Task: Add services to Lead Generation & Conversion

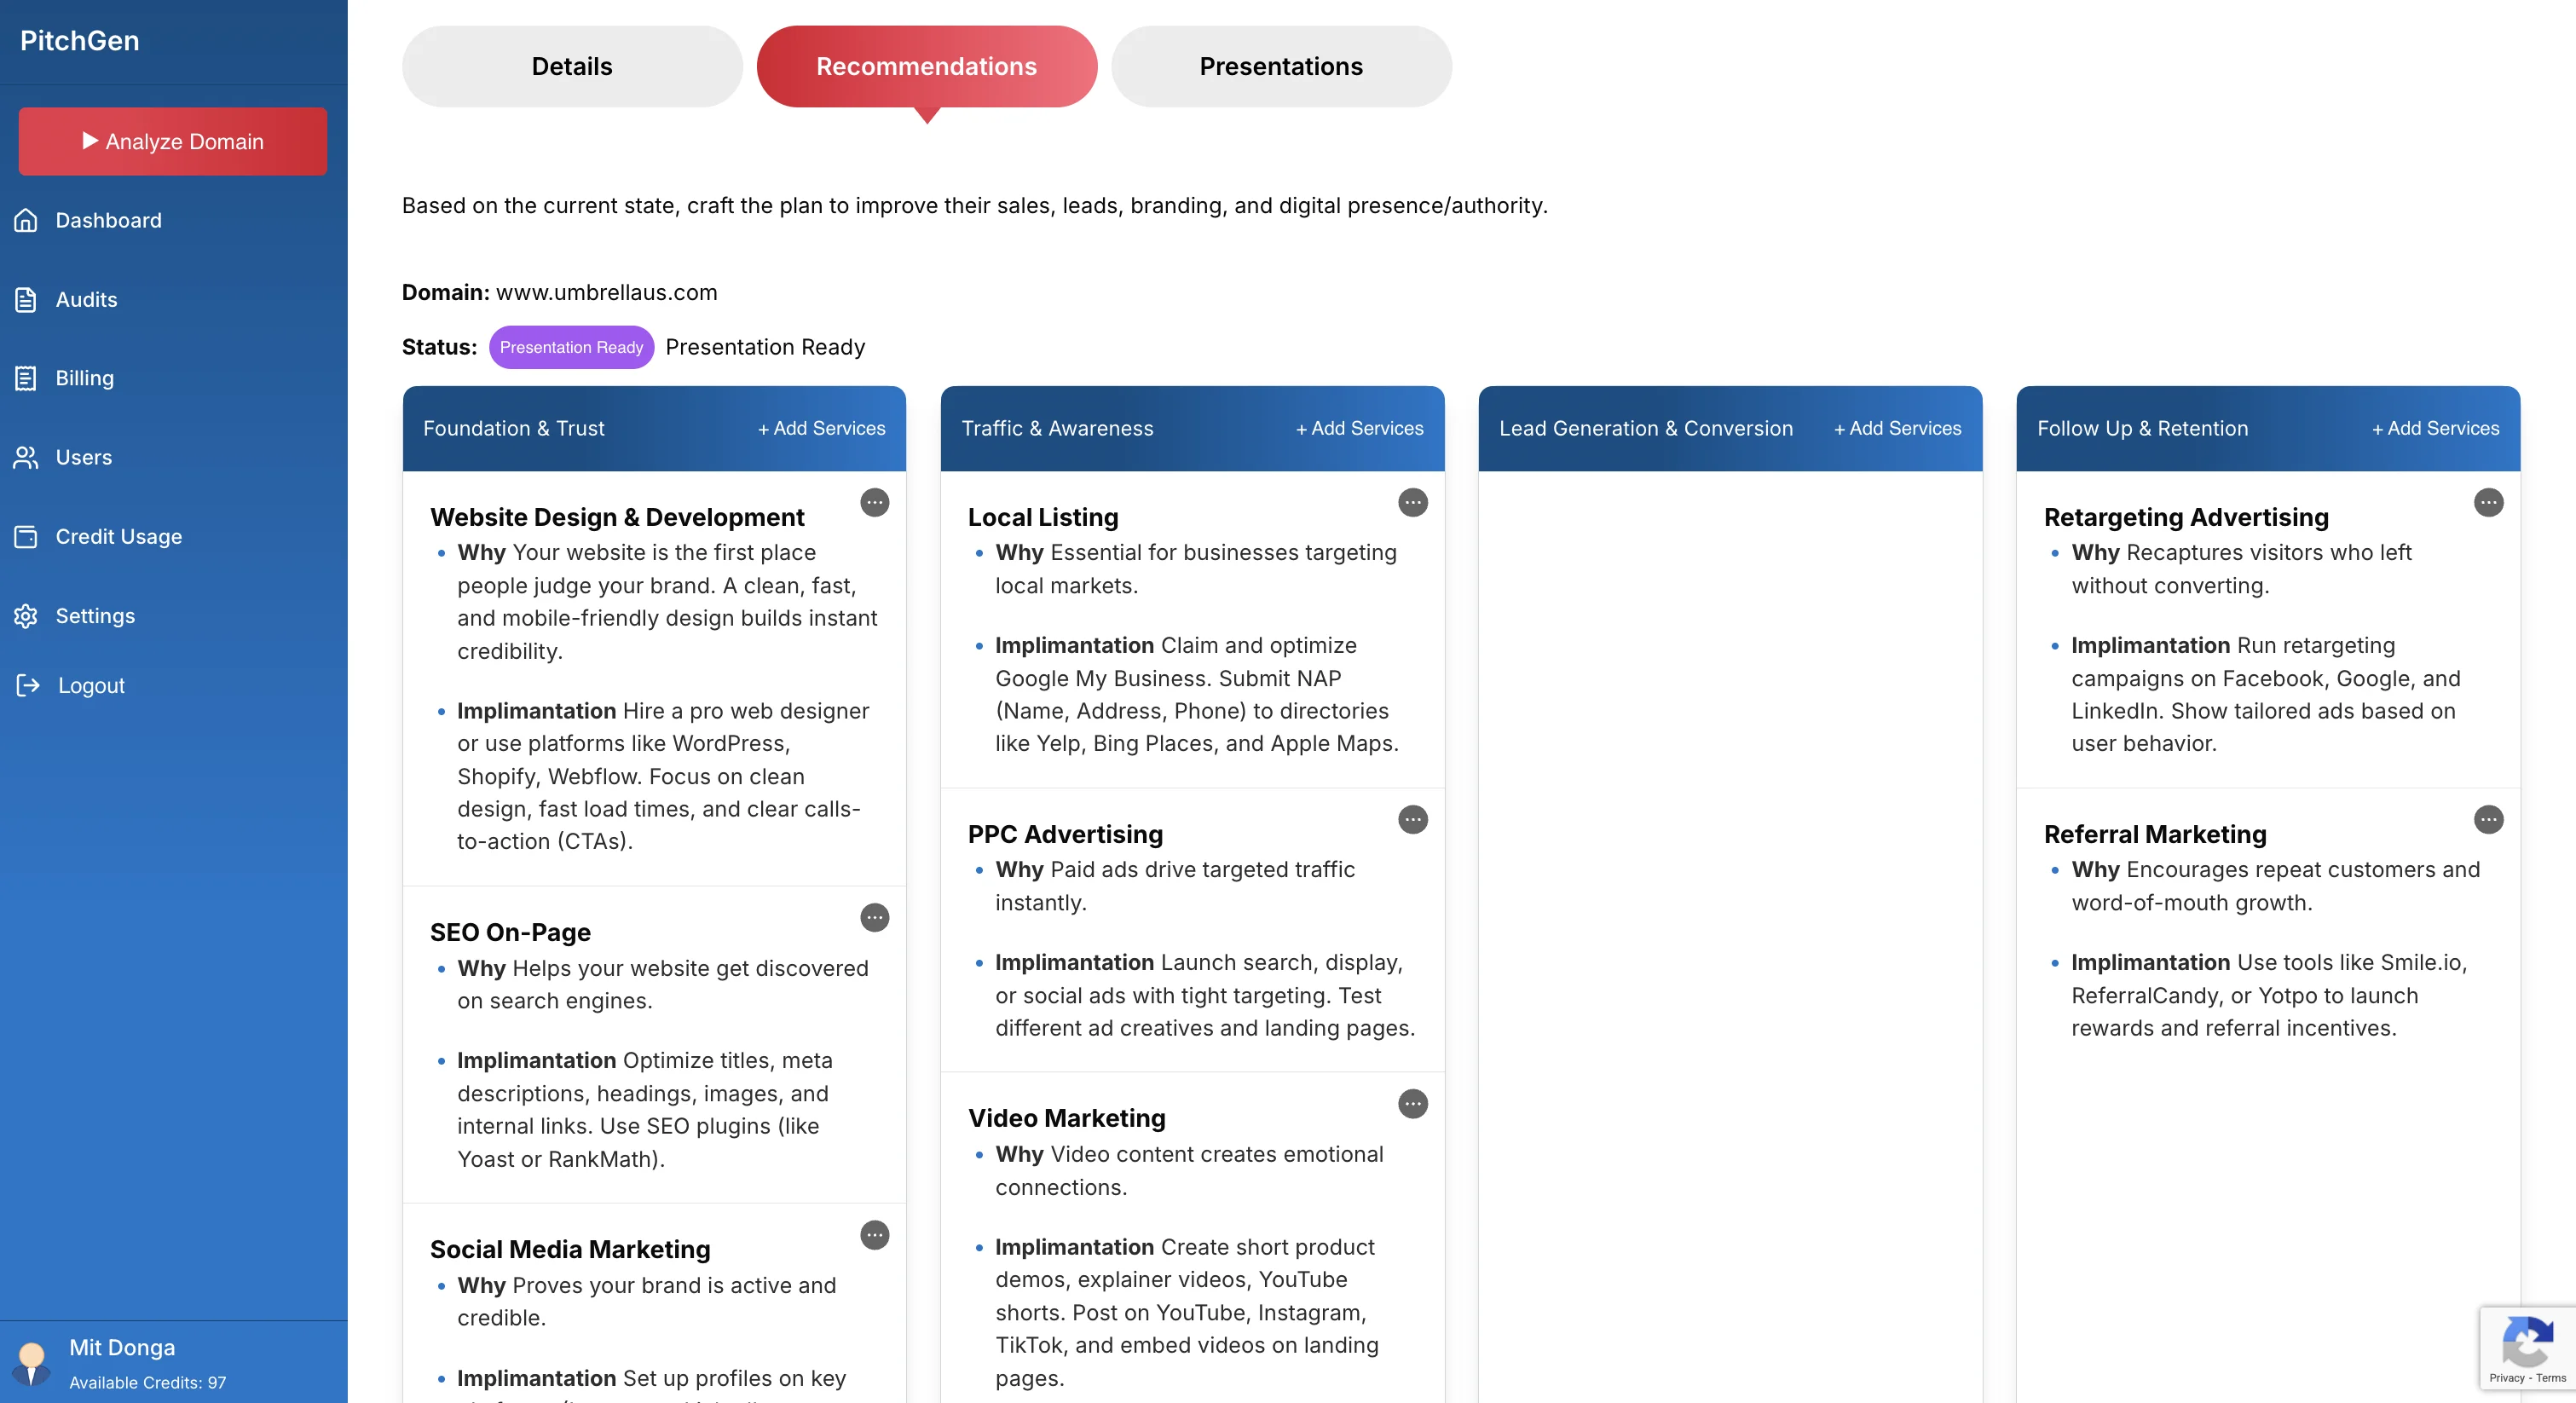Action: click(1897, 428)
